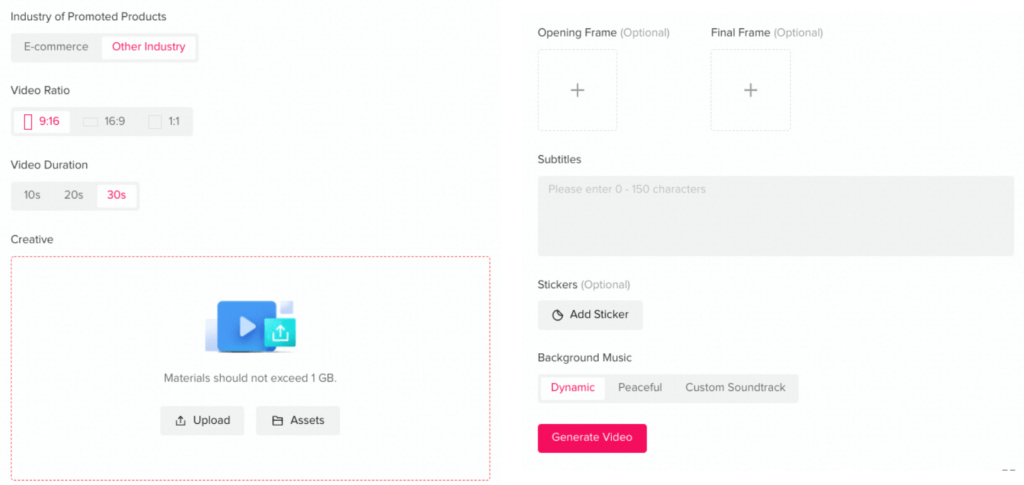Click the plus icon in Final Frame
The height and width of the screenshot is (485, 1024).
click(750, 90)
